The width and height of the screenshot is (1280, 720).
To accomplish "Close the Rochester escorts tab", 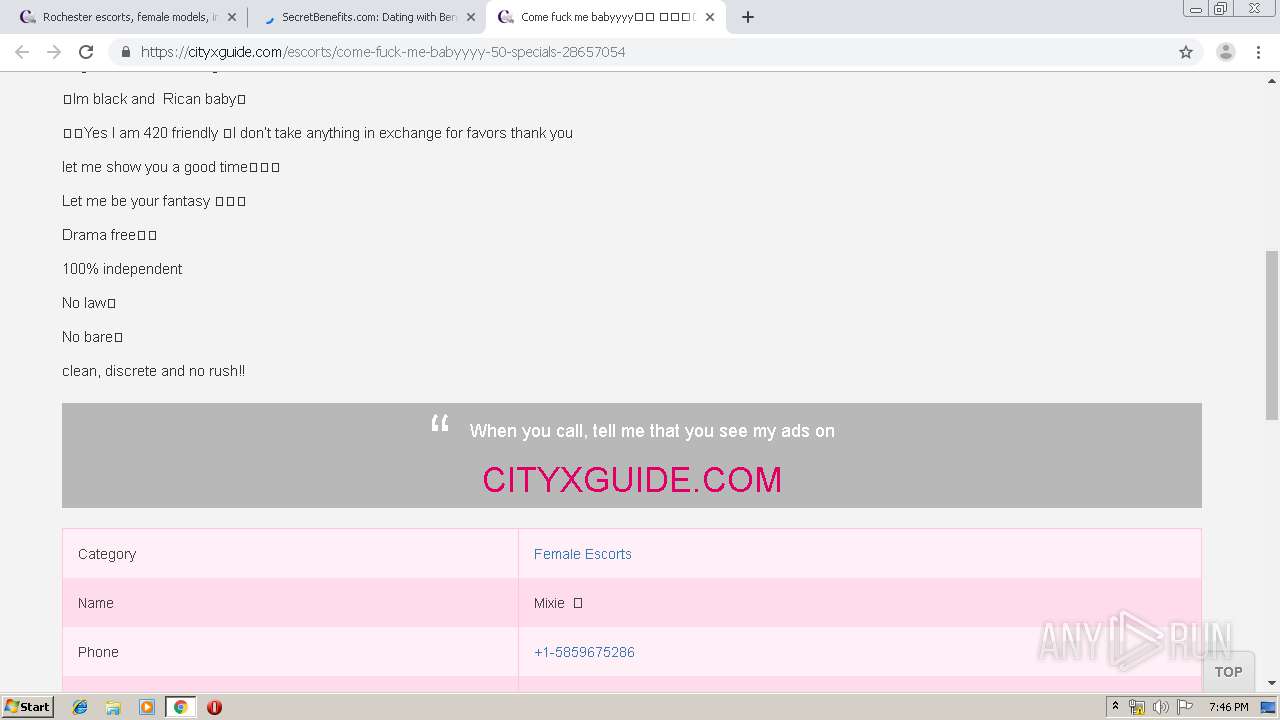I will point(231,17).
